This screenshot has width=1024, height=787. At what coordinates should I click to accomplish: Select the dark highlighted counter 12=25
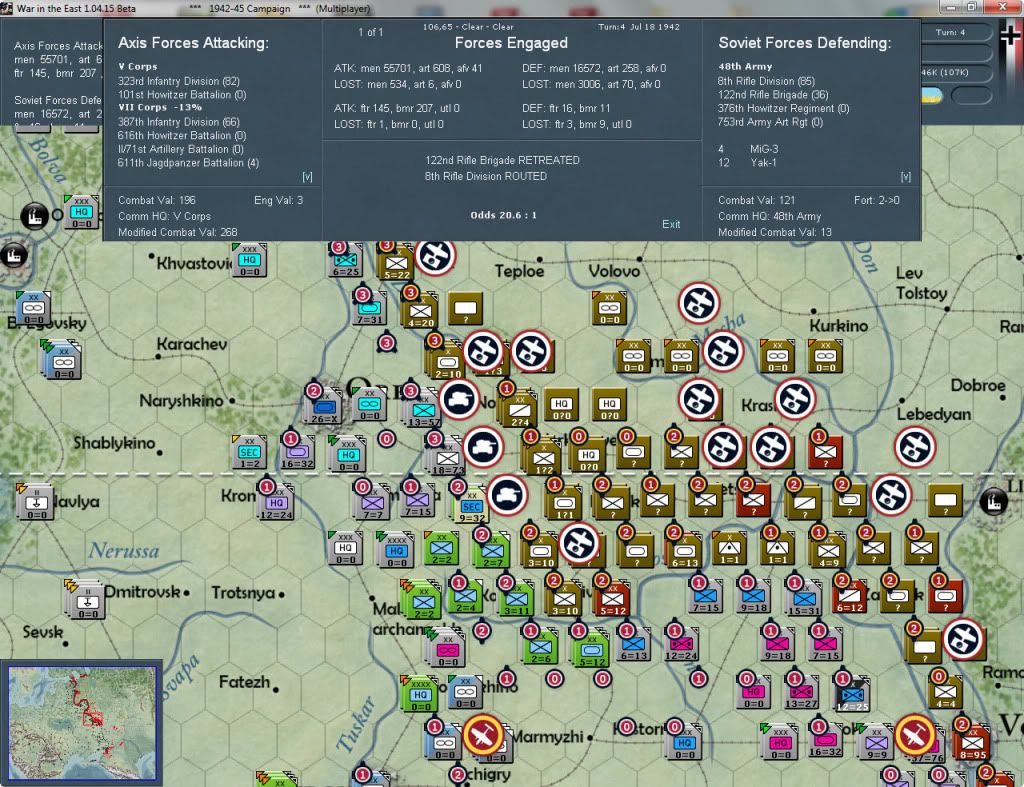[x=852, y=694]
